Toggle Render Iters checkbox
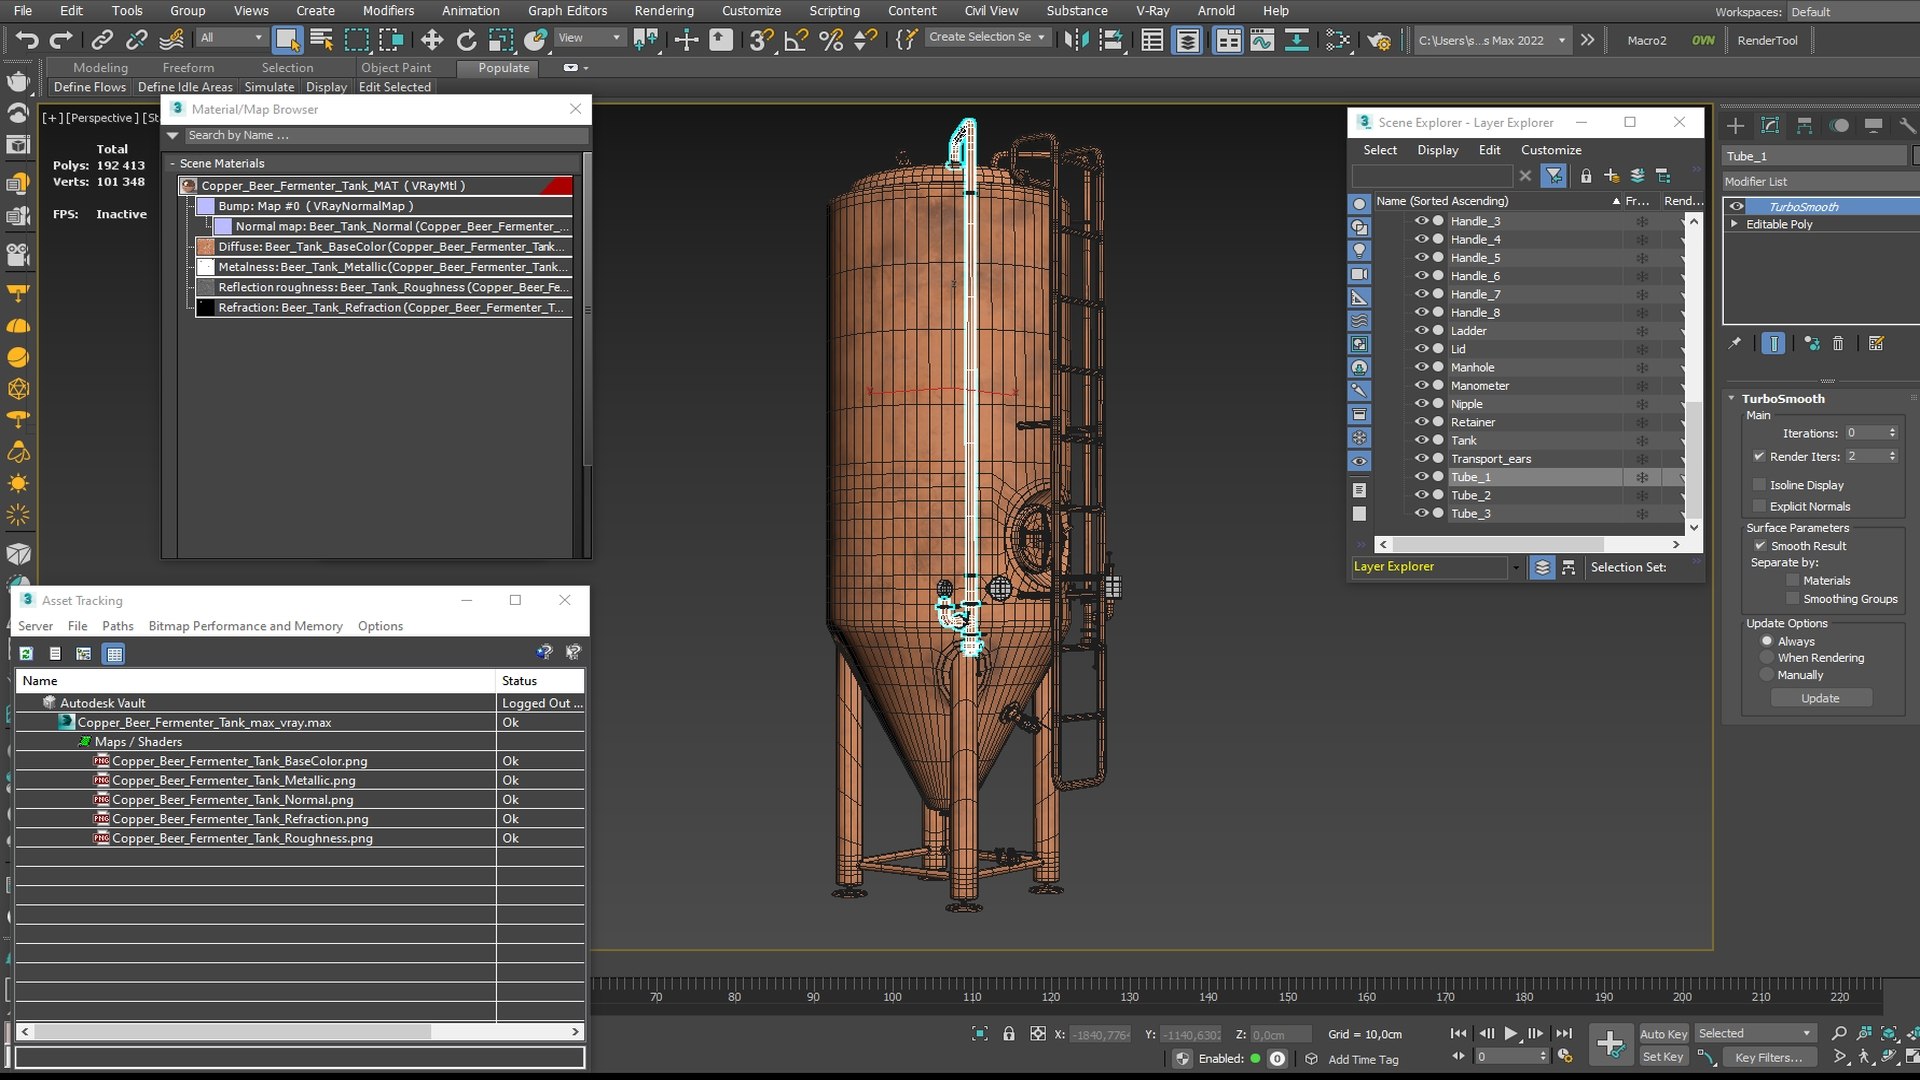1920x1080 pixels. click(1759, 456)
